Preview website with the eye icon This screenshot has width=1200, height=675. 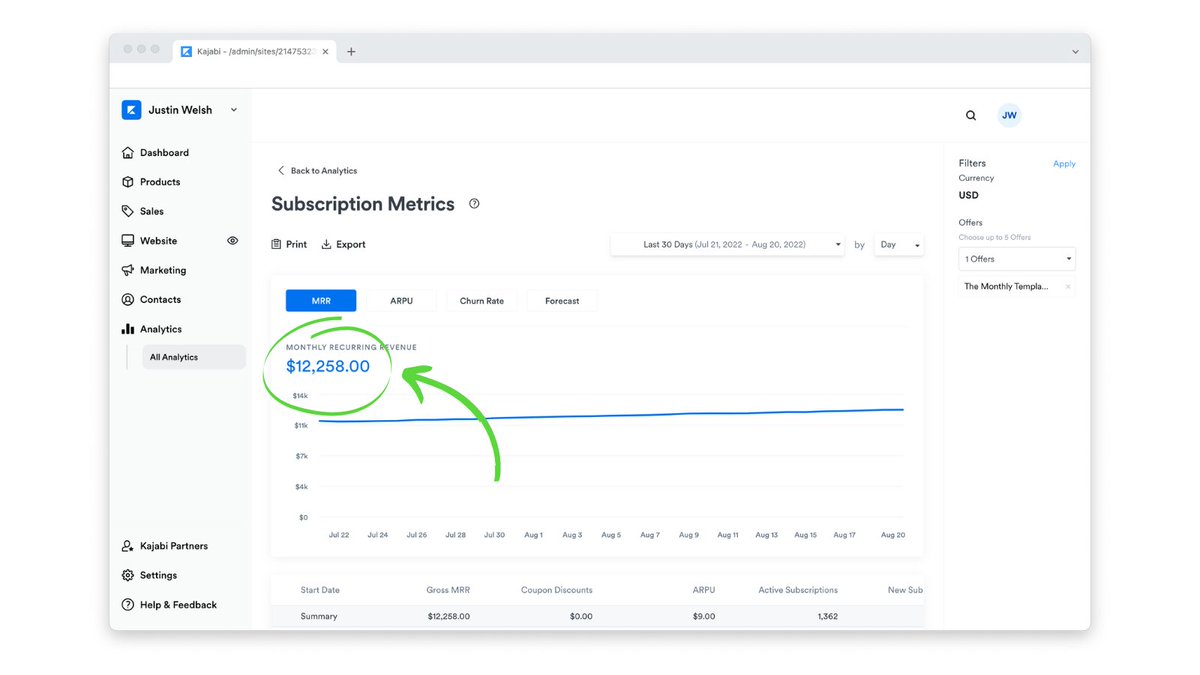(x=233, y=241)
